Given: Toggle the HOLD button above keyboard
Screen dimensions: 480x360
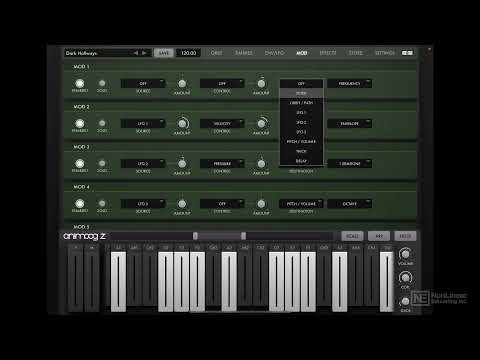Looking at the screenshot, I should (x=405, y=236).
